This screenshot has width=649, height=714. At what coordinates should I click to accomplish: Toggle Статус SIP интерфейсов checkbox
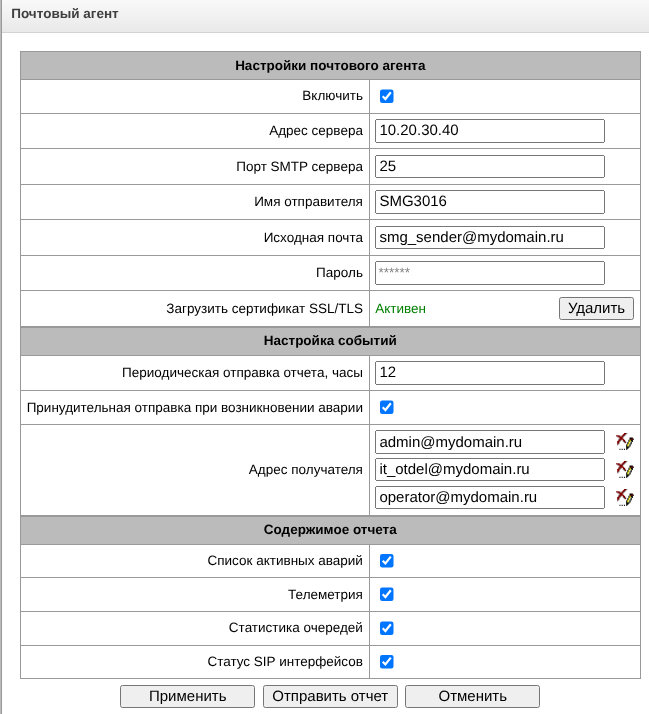(x=387, y=661)
